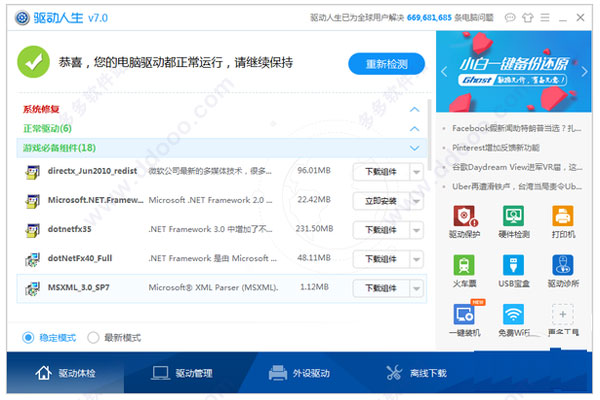This screenshot has height=400, width=600.
Task: Open the 免费WiFi tool
Action: 513,314
